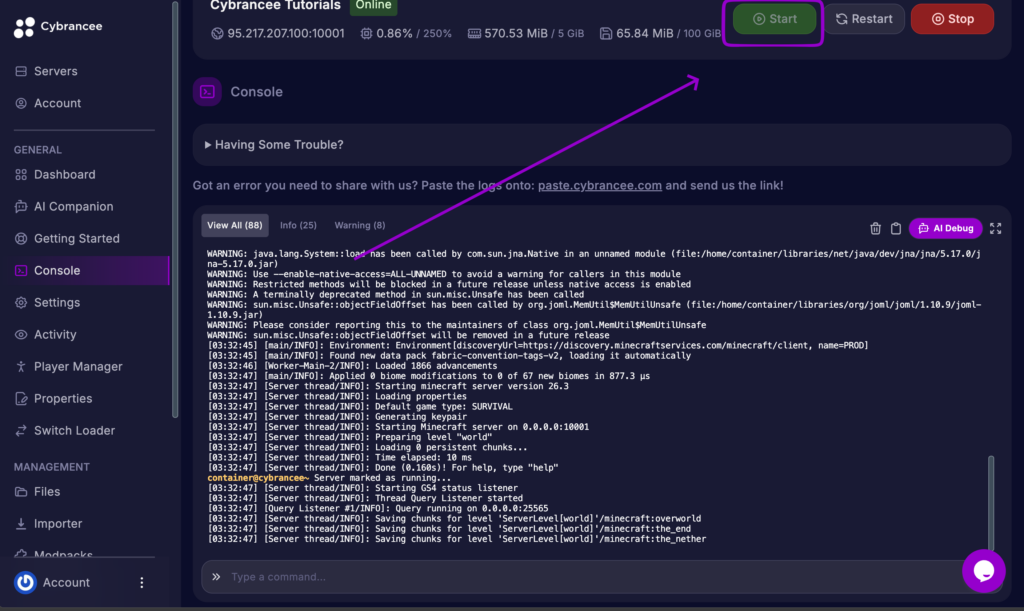1024x611 pixels.
Task: Click the Settings gear icon
Action: [21, 302]
